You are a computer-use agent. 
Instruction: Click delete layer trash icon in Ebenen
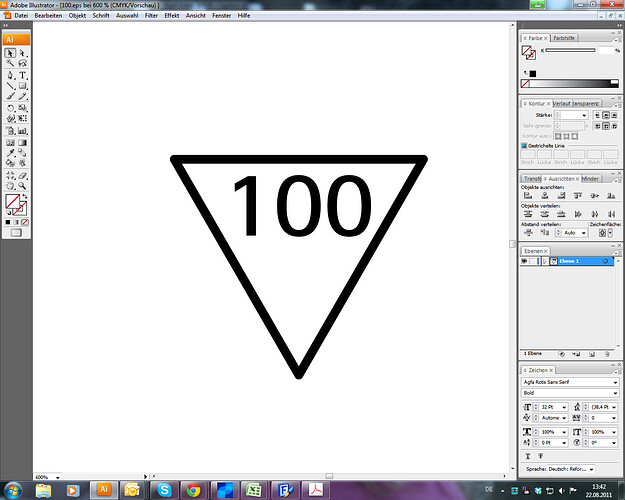(x=607, y=354)
